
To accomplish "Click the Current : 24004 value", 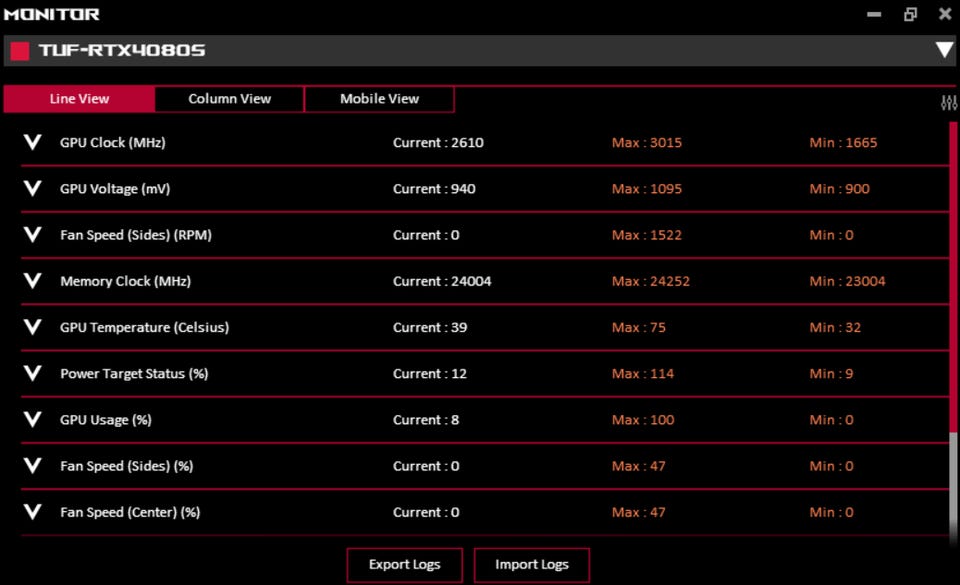I will coord(442,281).
